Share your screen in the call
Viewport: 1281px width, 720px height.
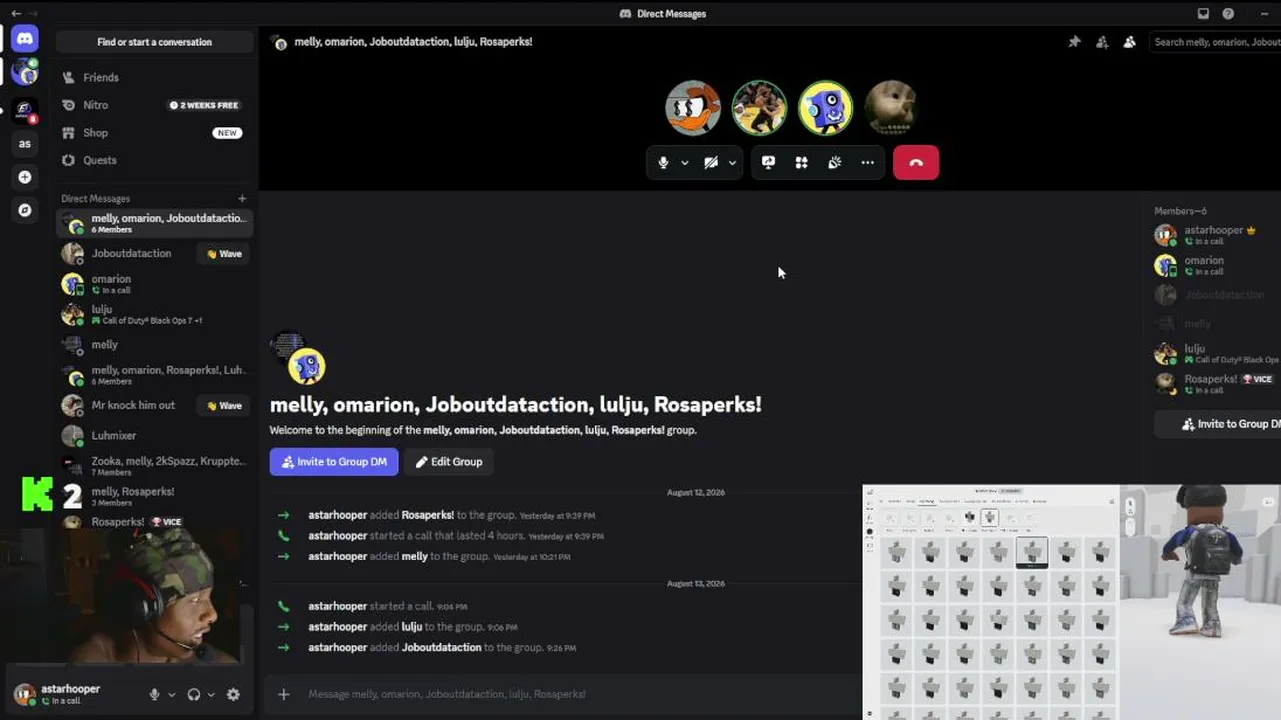(x=768, y=162)
